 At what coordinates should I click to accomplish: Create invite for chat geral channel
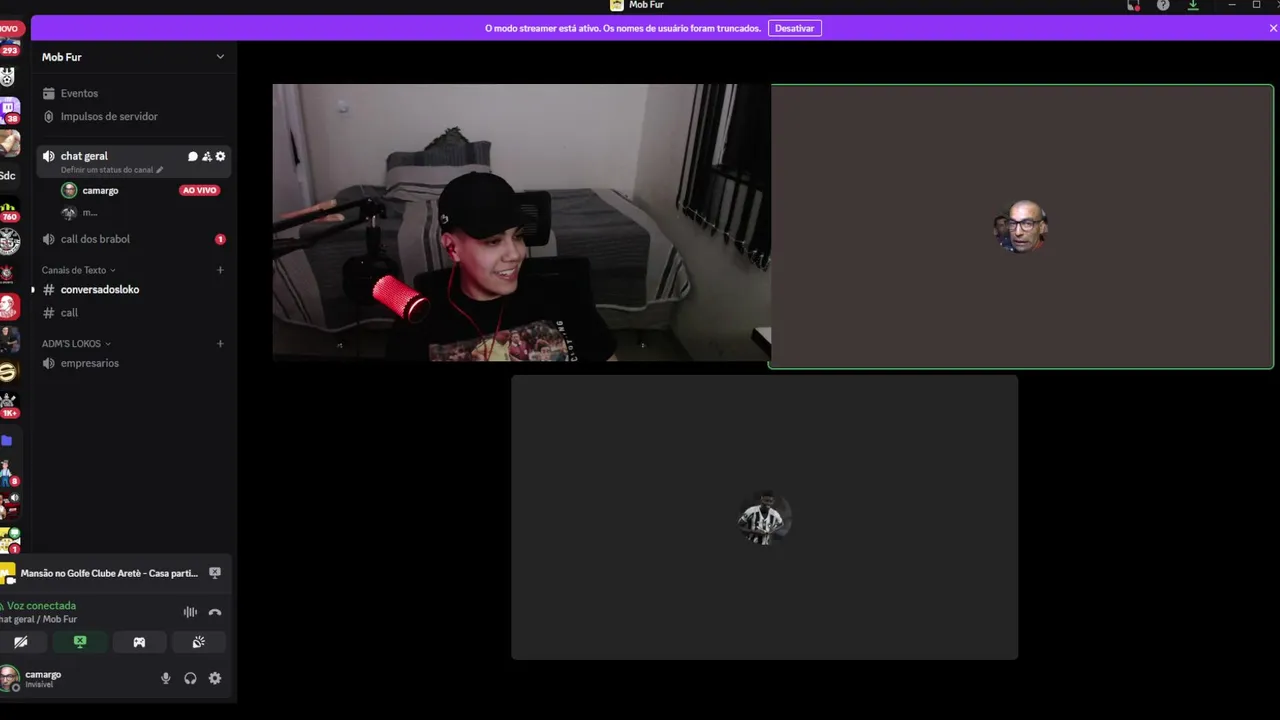(207, 156)
